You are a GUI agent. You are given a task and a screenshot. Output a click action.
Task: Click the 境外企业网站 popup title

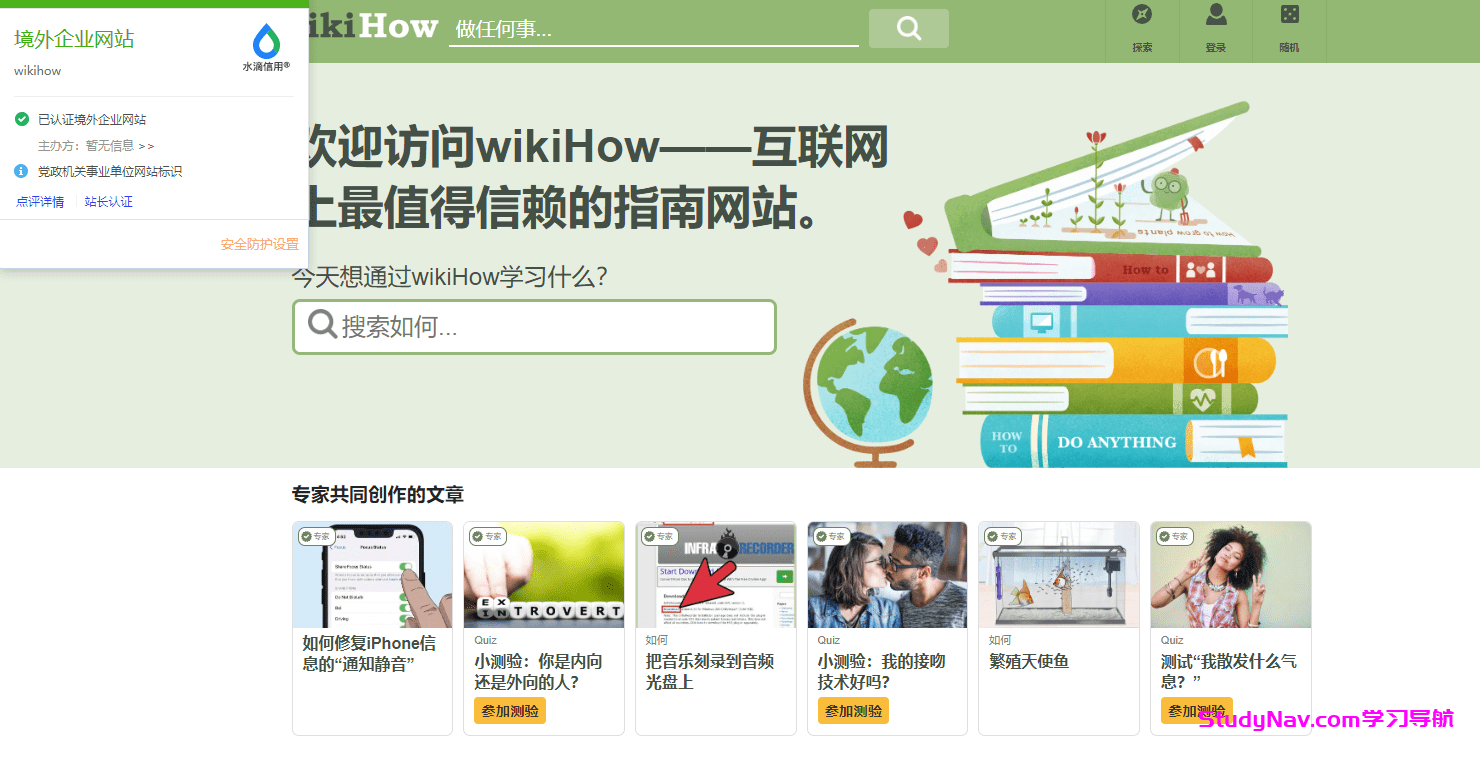[74, 39]
